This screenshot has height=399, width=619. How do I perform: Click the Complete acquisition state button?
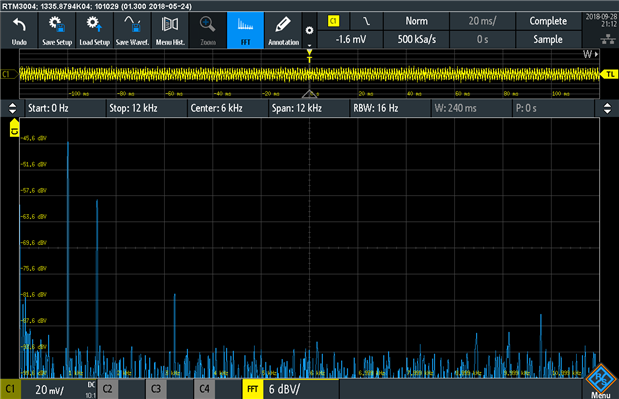point(548,21)
